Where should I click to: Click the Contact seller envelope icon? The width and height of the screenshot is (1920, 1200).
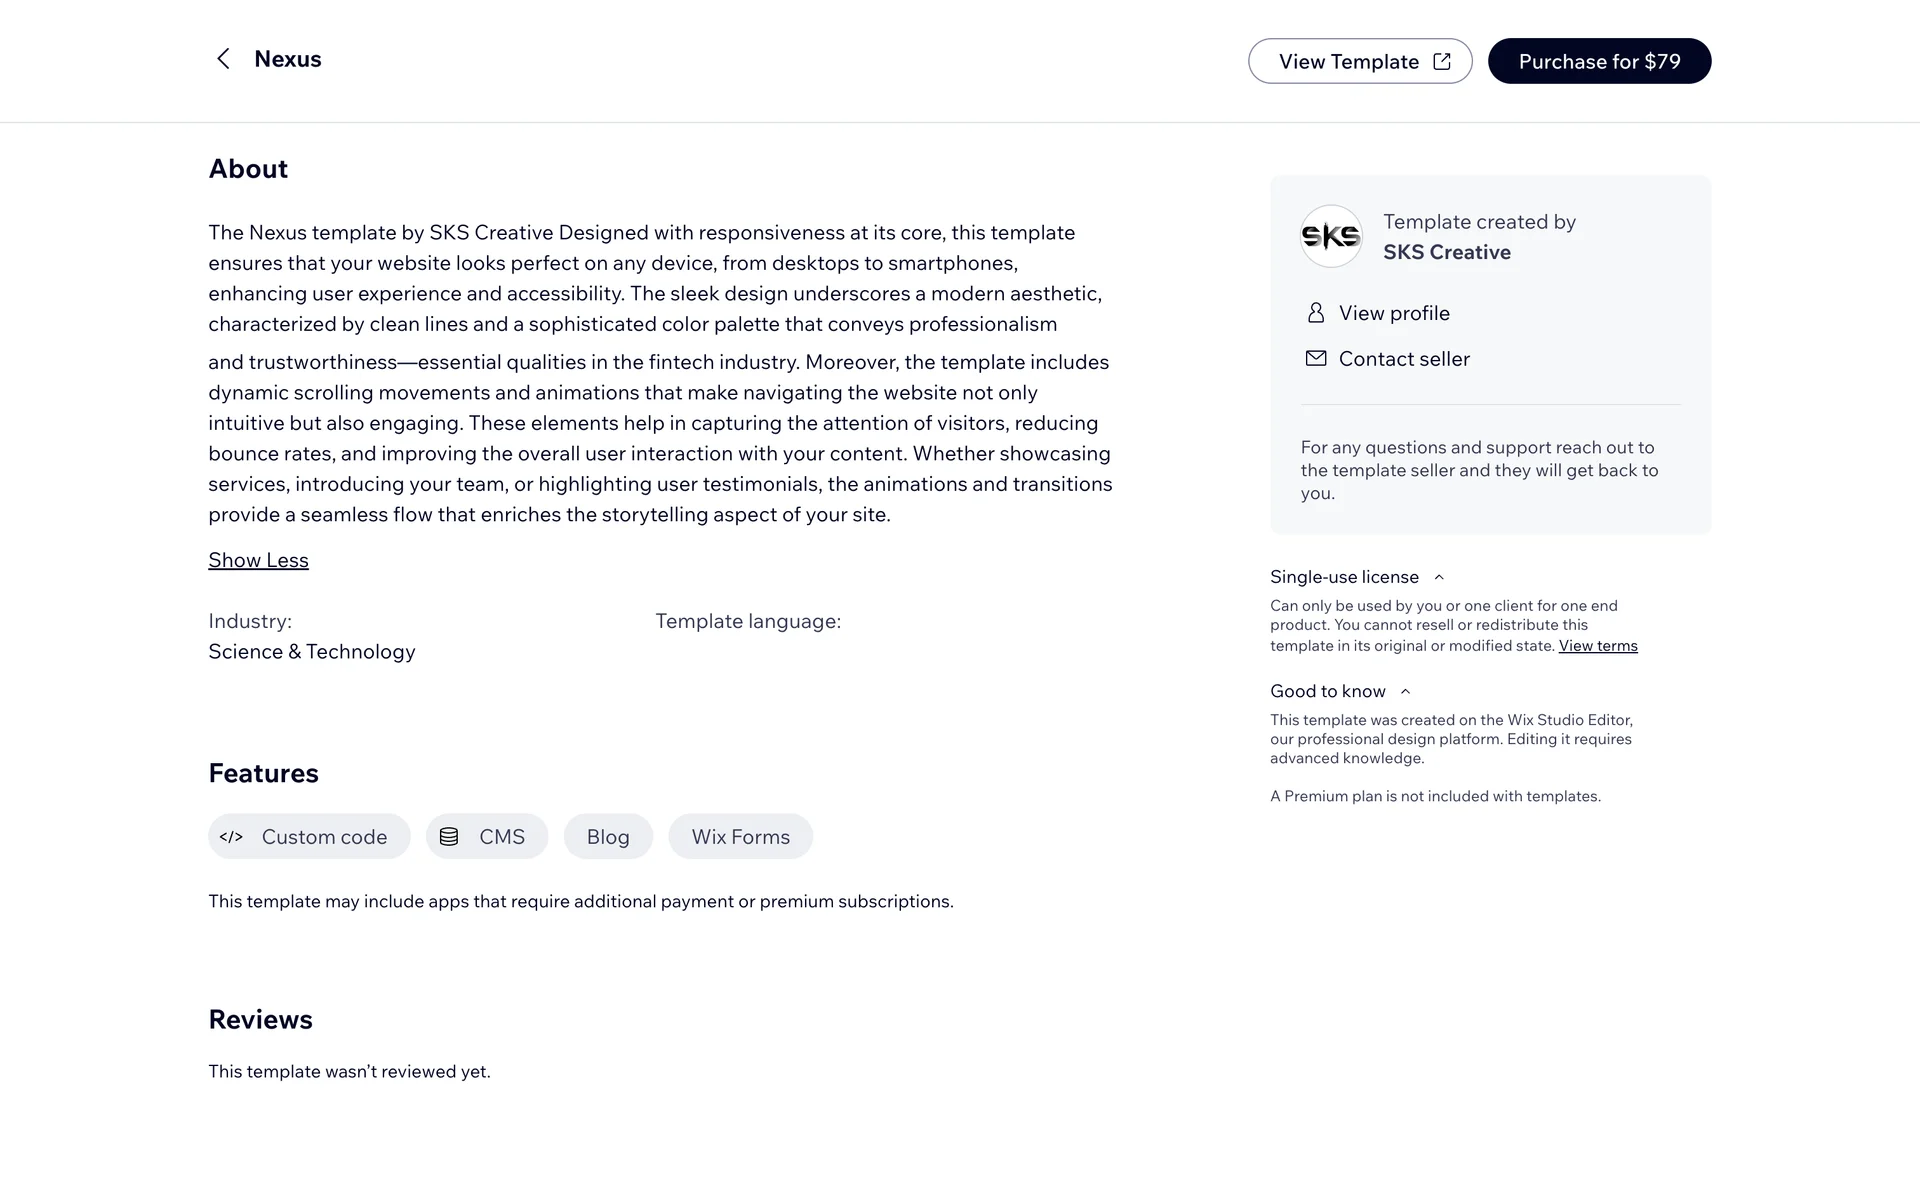pyautogui.click(x=1316, y=358)
